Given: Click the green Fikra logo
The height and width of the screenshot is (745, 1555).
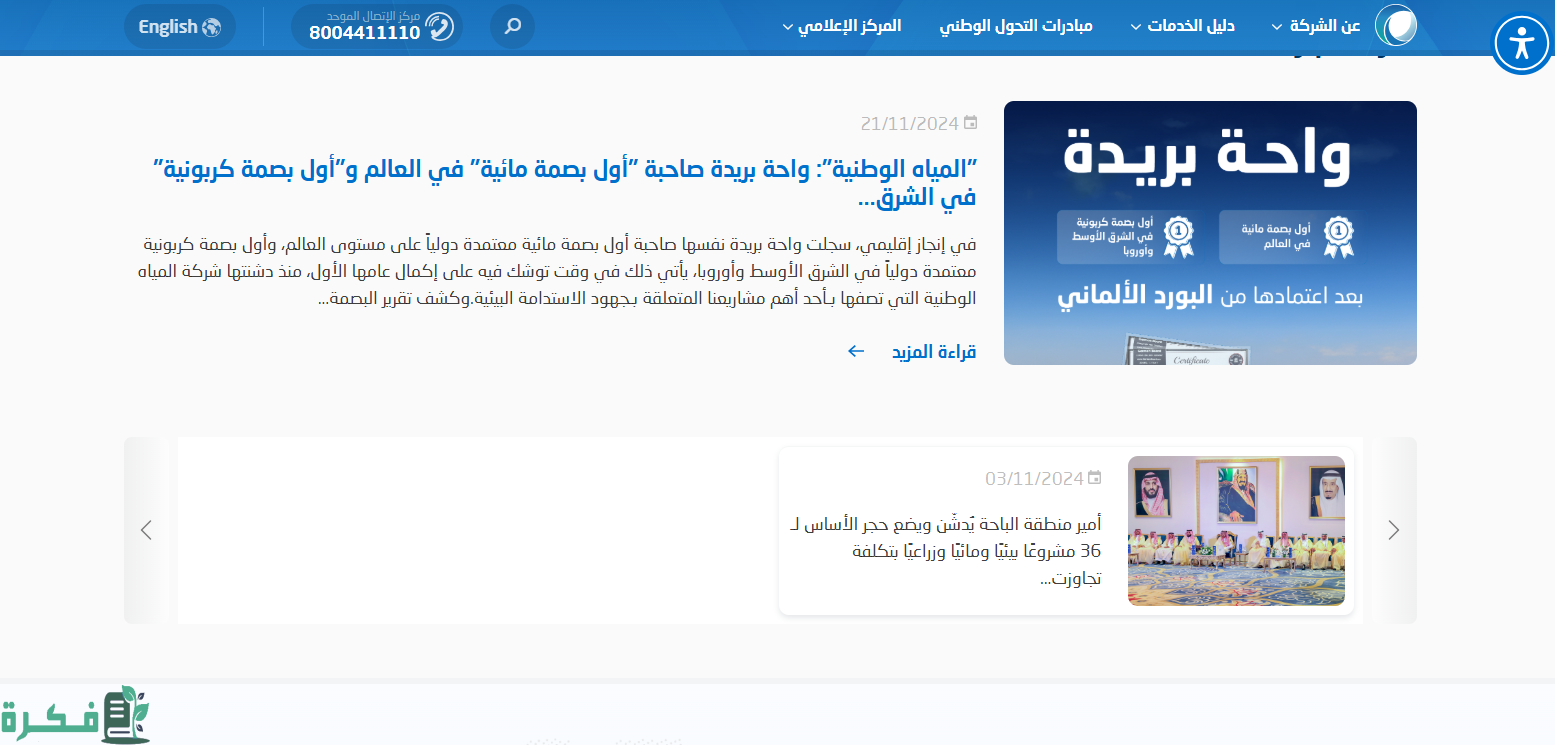Looking at the screenshot, I should pos(75,716).
